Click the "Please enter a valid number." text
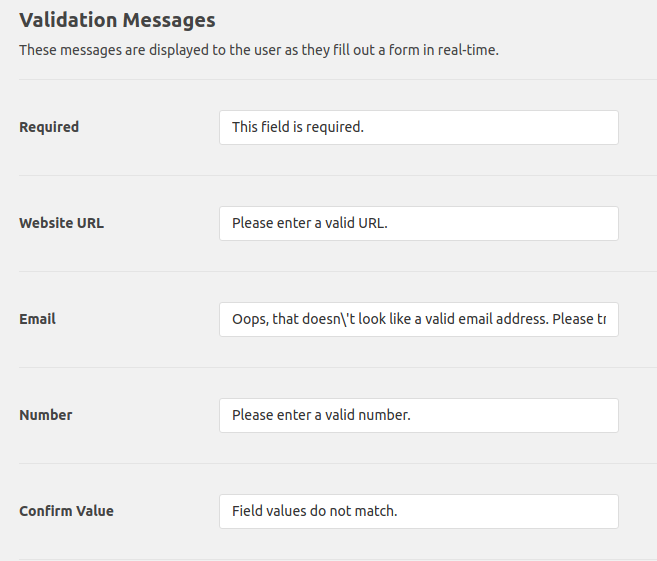The width and height of the screenshot is (657, 561). pyautogui.click(x=321, y=415)
